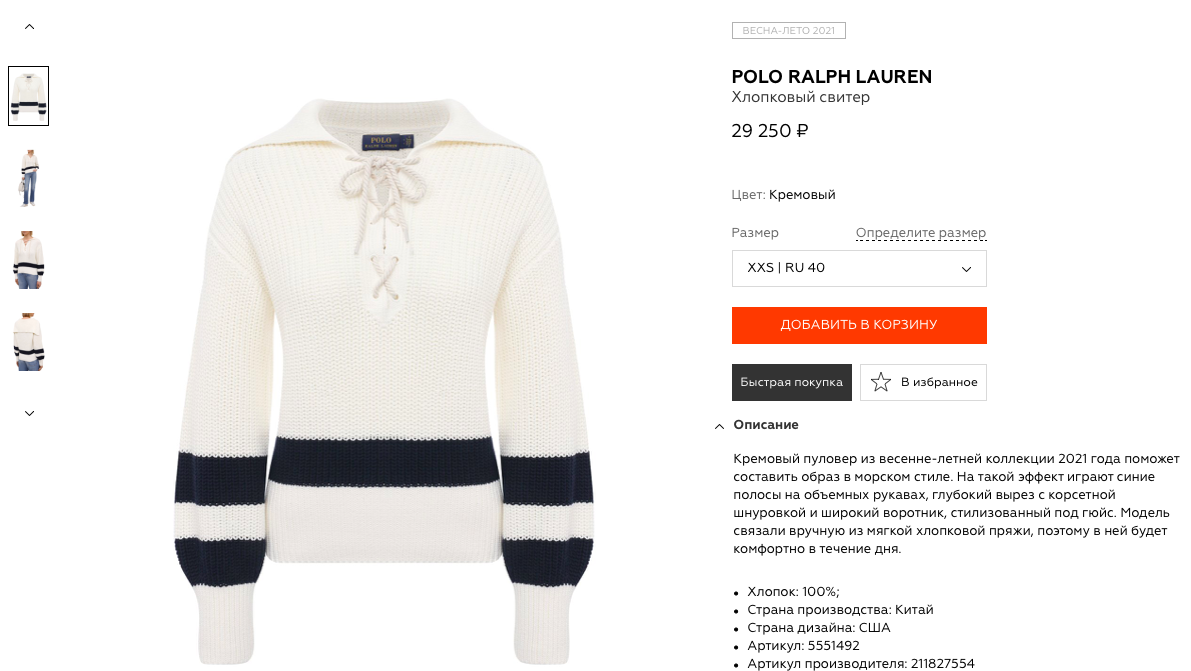Click the Хлопковый свитер product title
The height and width of the screenshot is (671, 1191).
tap(801, 97)
